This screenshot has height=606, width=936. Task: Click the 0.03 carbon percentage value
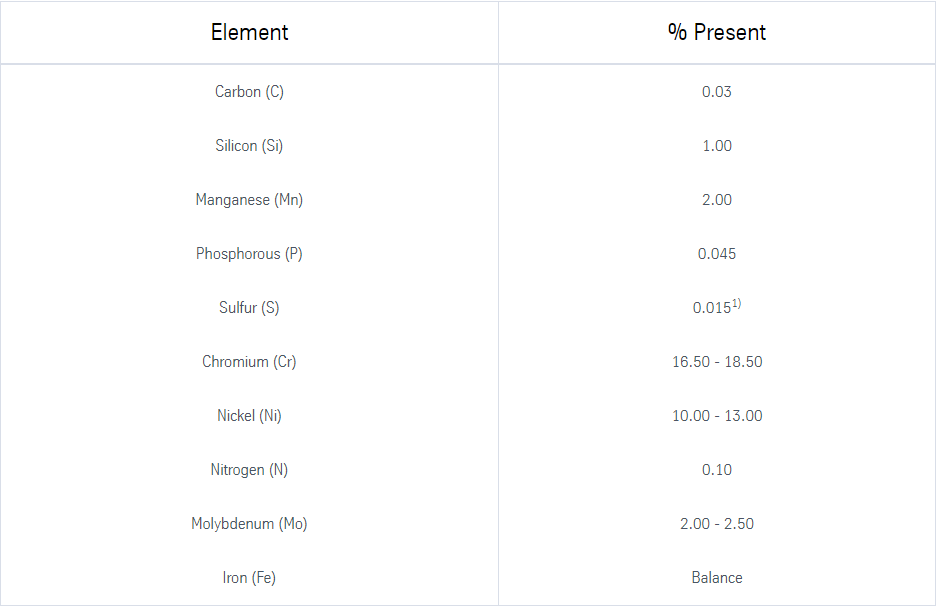(x=717, y=92)
